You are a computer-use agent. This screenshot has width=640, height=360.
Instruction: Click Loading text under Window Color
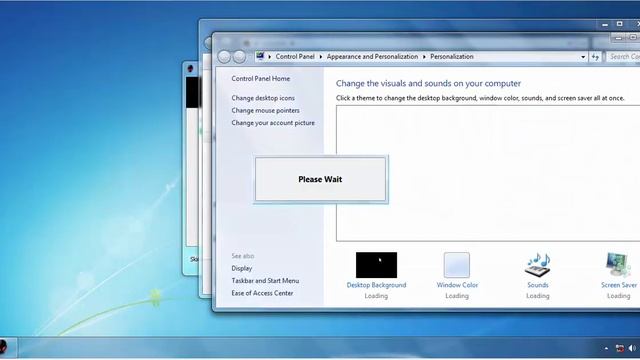click(457, 296)
